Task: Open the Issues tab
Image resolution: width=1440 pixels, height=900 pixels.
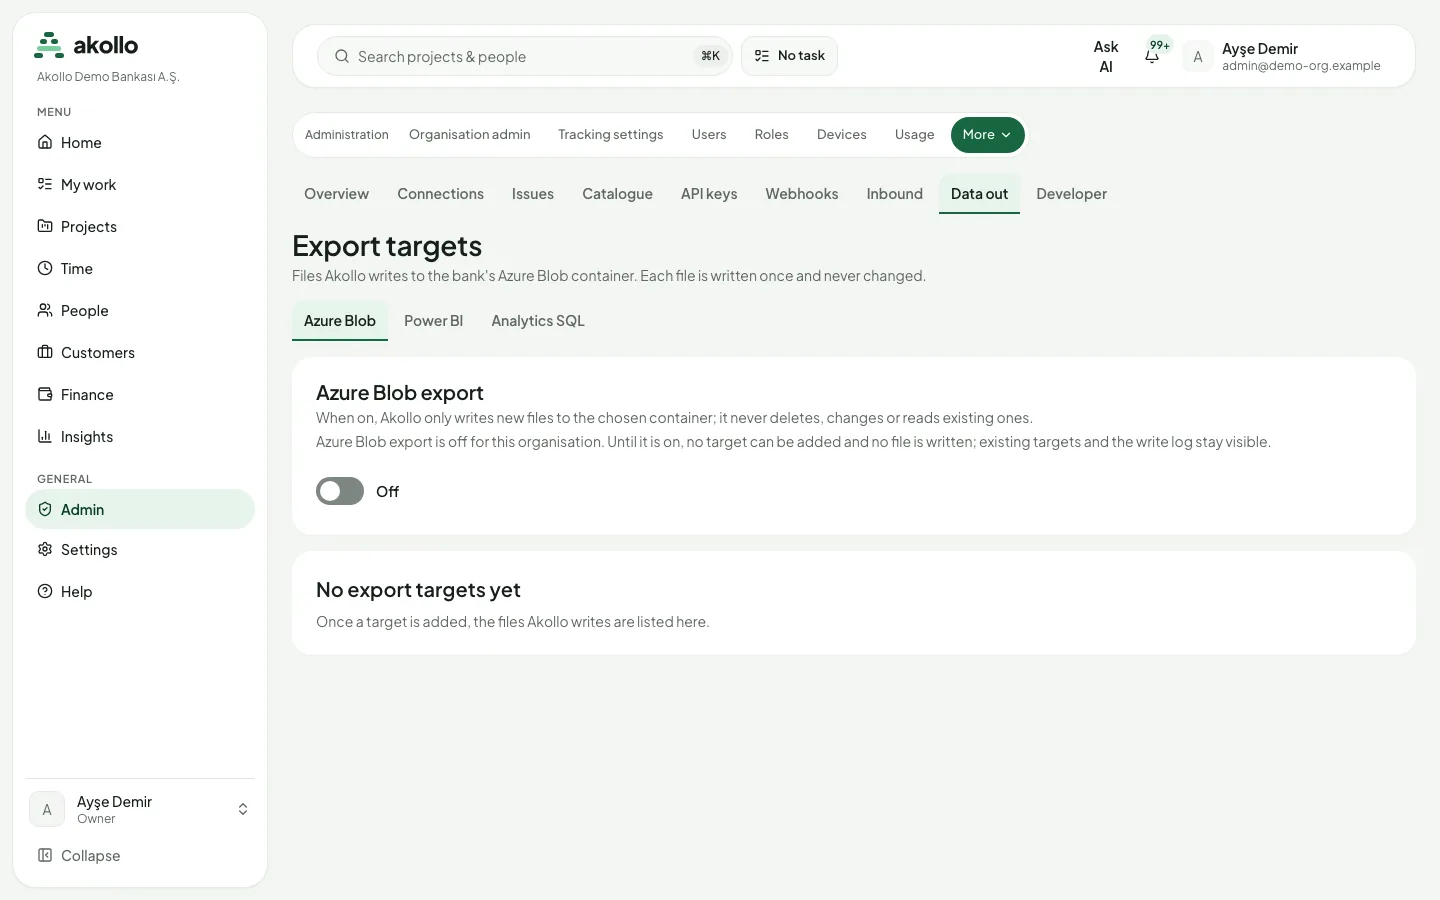Action: [x=533, y=194]
